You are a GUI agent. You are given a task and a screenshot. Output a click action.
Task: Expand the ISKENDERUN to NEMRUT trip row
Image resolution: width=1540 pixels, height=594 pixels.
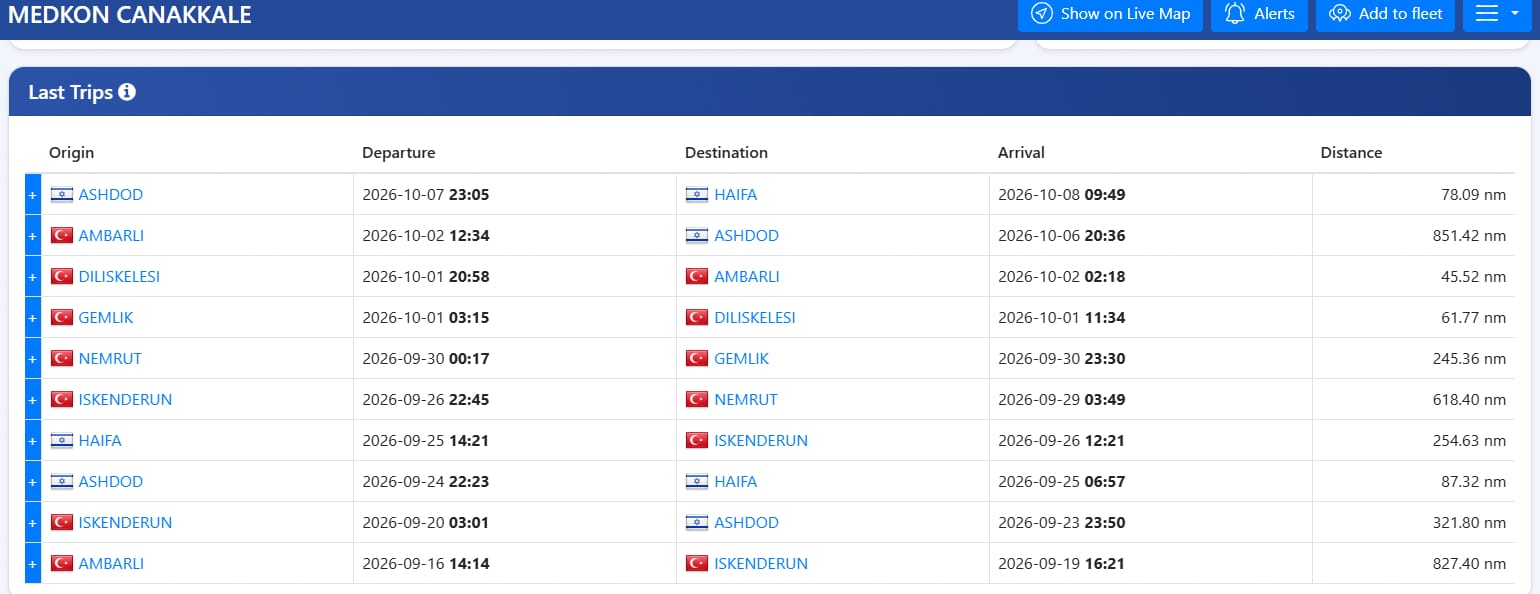tap(32, 400)
